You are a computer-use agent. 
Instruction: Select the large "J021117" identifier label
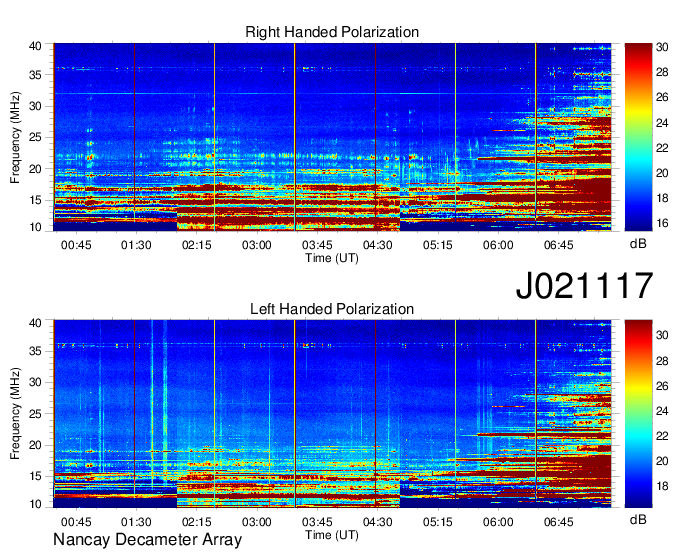[x=584, y=285]
